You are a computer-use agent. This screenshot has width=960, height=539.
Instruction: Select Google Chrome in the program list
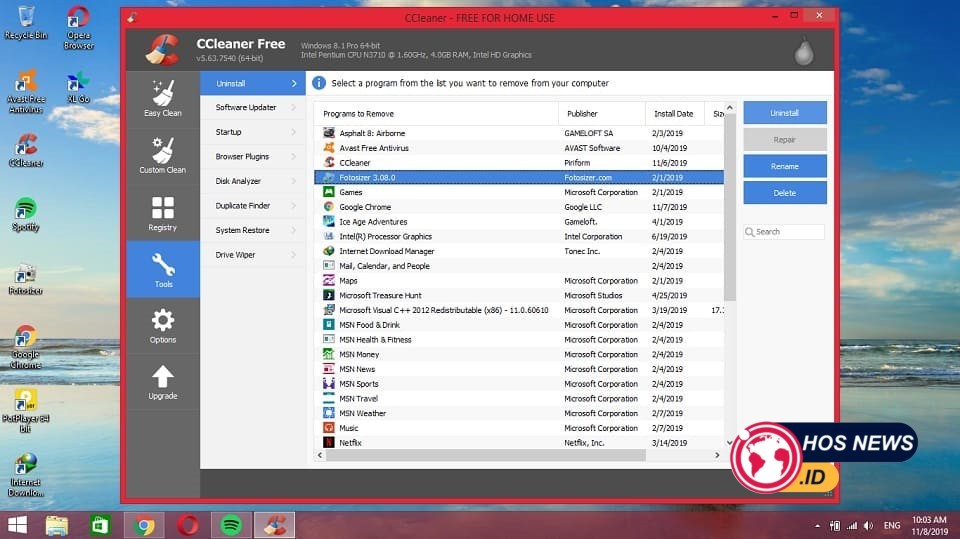click(x=364, y=207)
